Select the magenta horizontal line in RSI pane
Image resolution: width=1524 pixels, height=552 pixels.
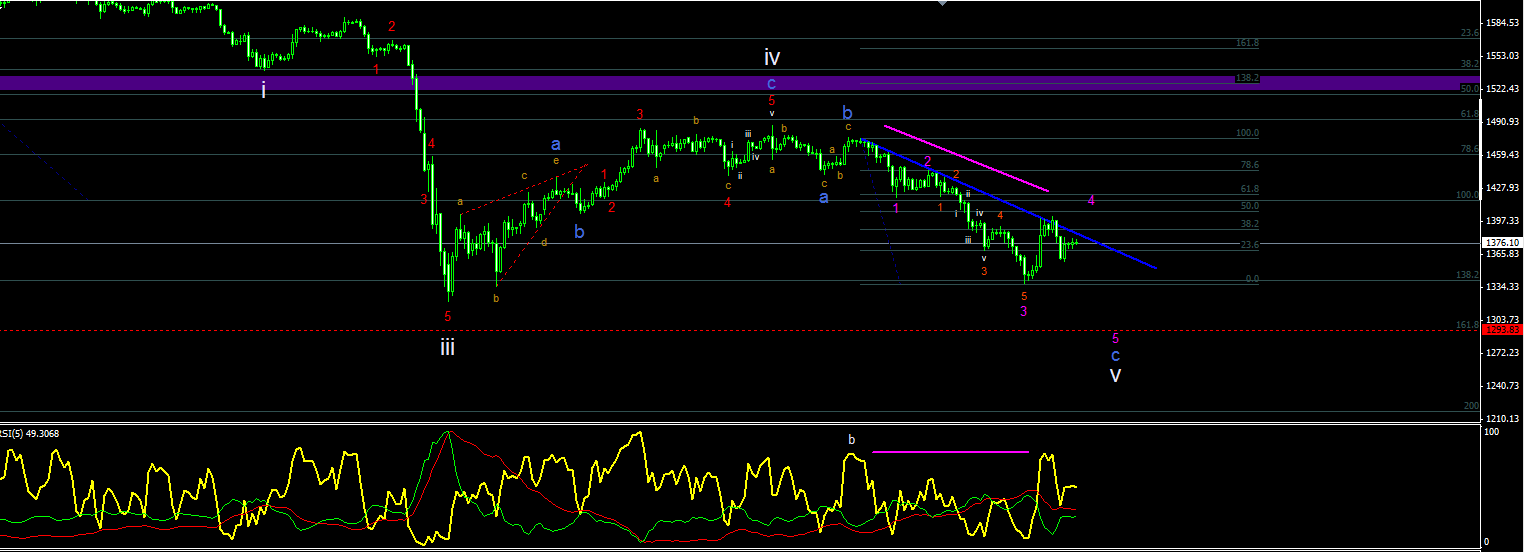pos(950,452)
